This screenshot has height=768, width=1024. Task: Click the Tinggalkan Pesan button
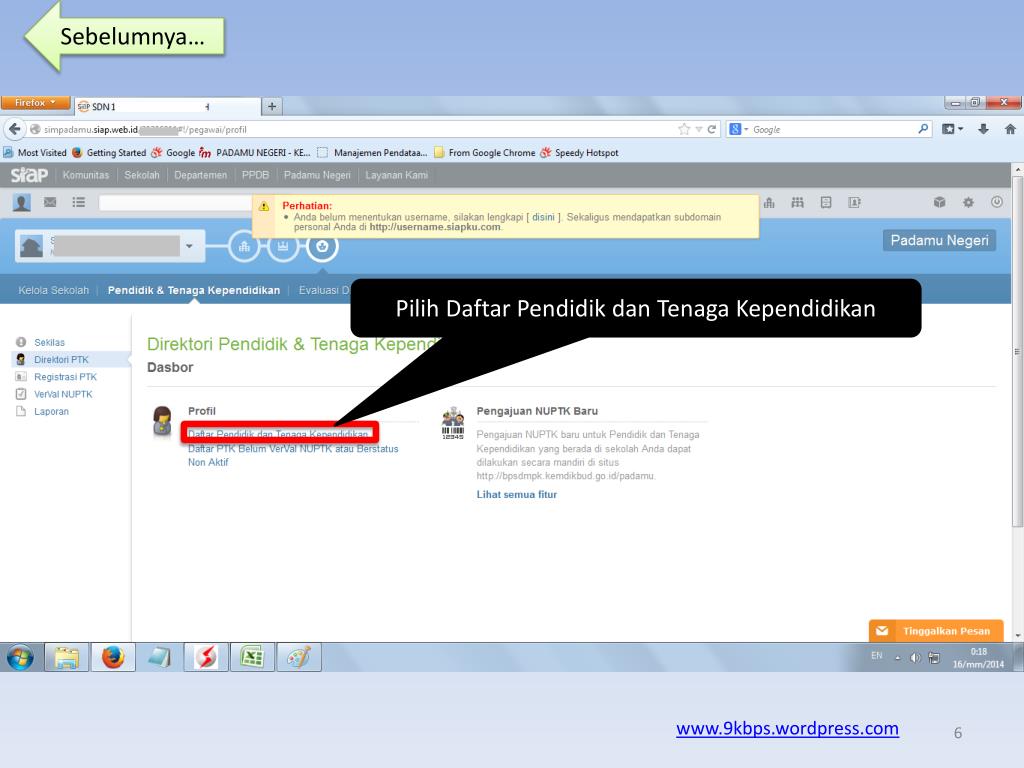[x=936, y=631]
